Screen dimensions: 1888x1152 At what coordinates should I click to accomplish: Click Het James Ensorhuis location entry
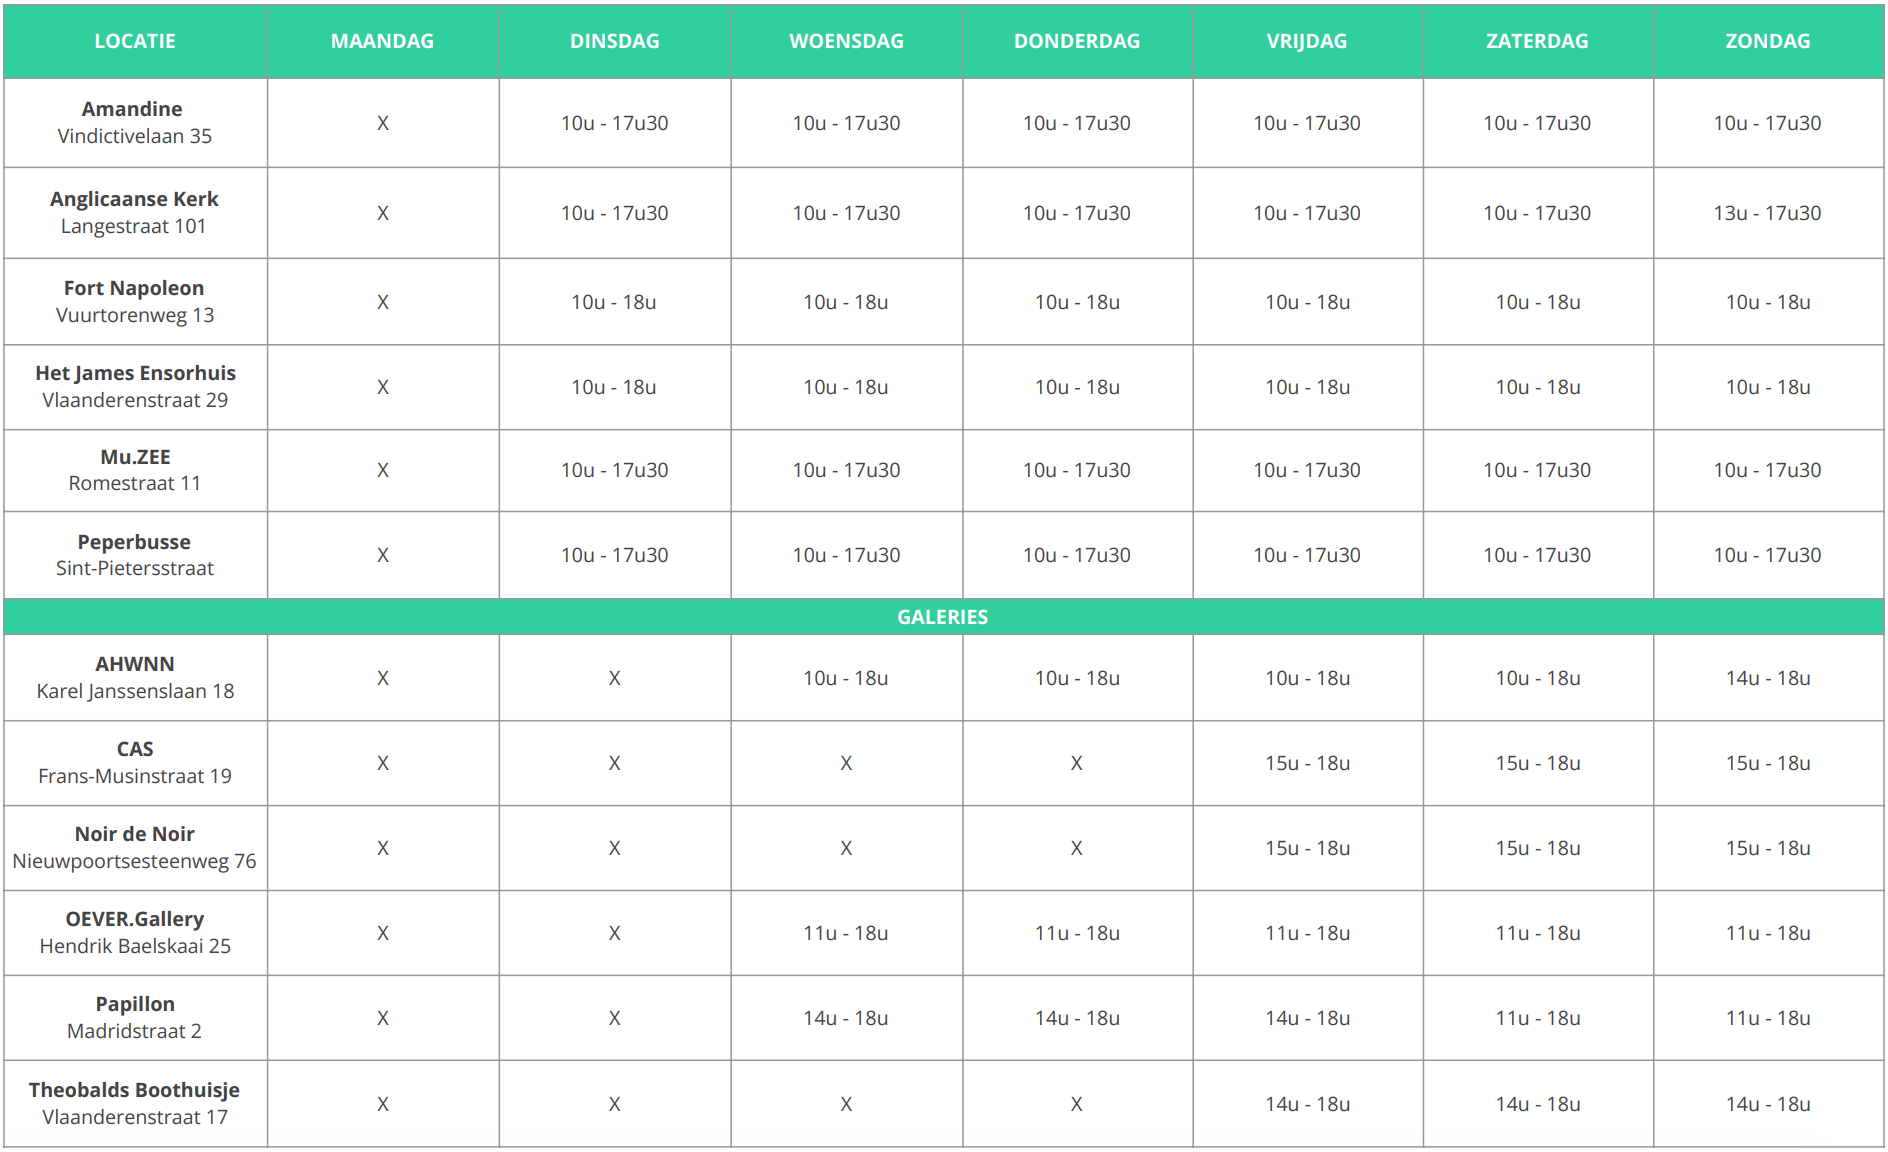coord(135,388)
